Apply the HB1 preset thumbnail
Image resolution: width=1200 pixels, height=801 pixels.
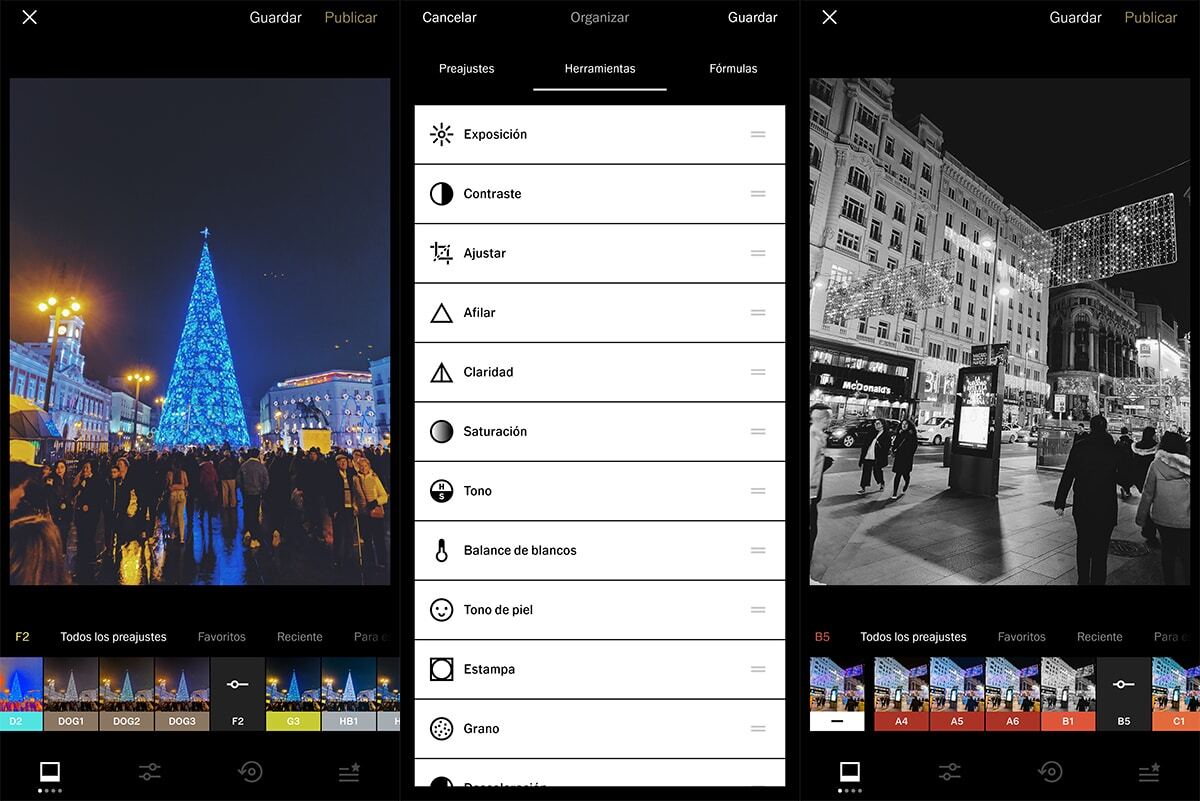pos(348,693)
